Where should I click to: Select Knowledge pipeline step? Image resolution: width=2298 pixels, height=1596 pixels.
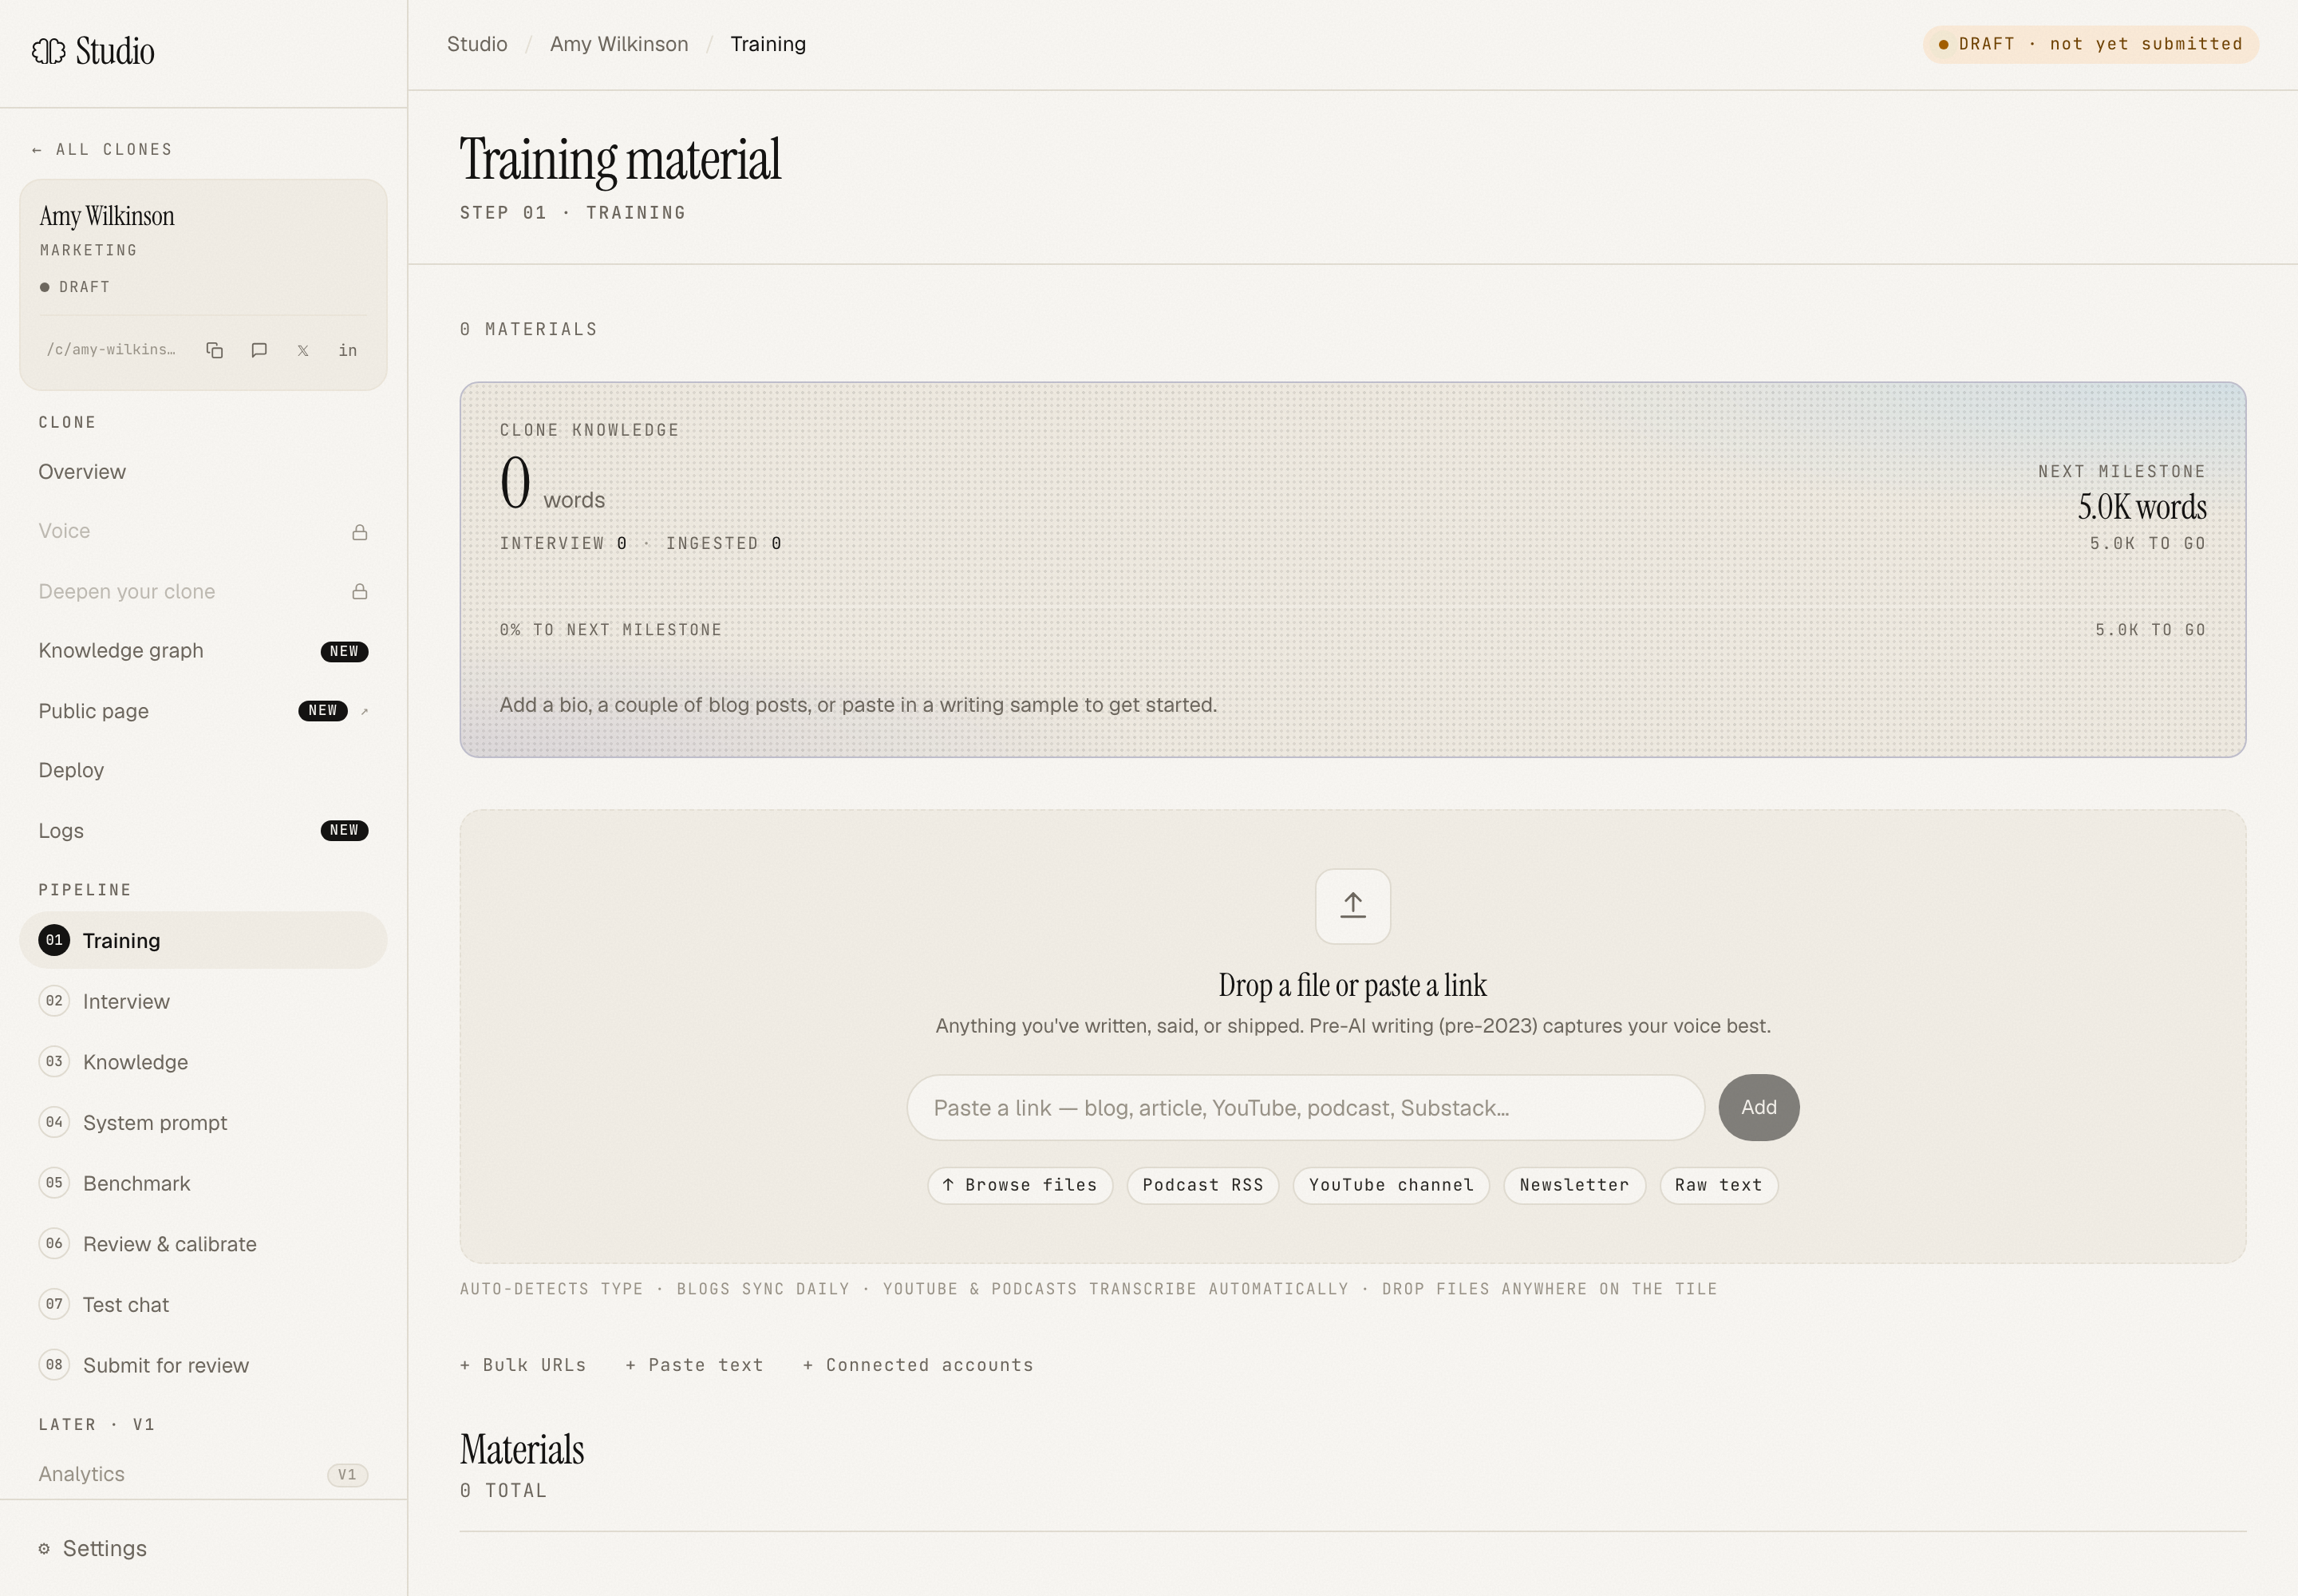(203, 1062)
